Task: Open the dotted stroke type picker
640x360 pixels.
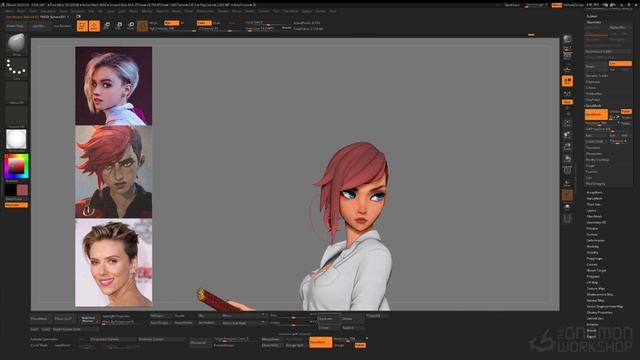Action: [x=16, y=68]
